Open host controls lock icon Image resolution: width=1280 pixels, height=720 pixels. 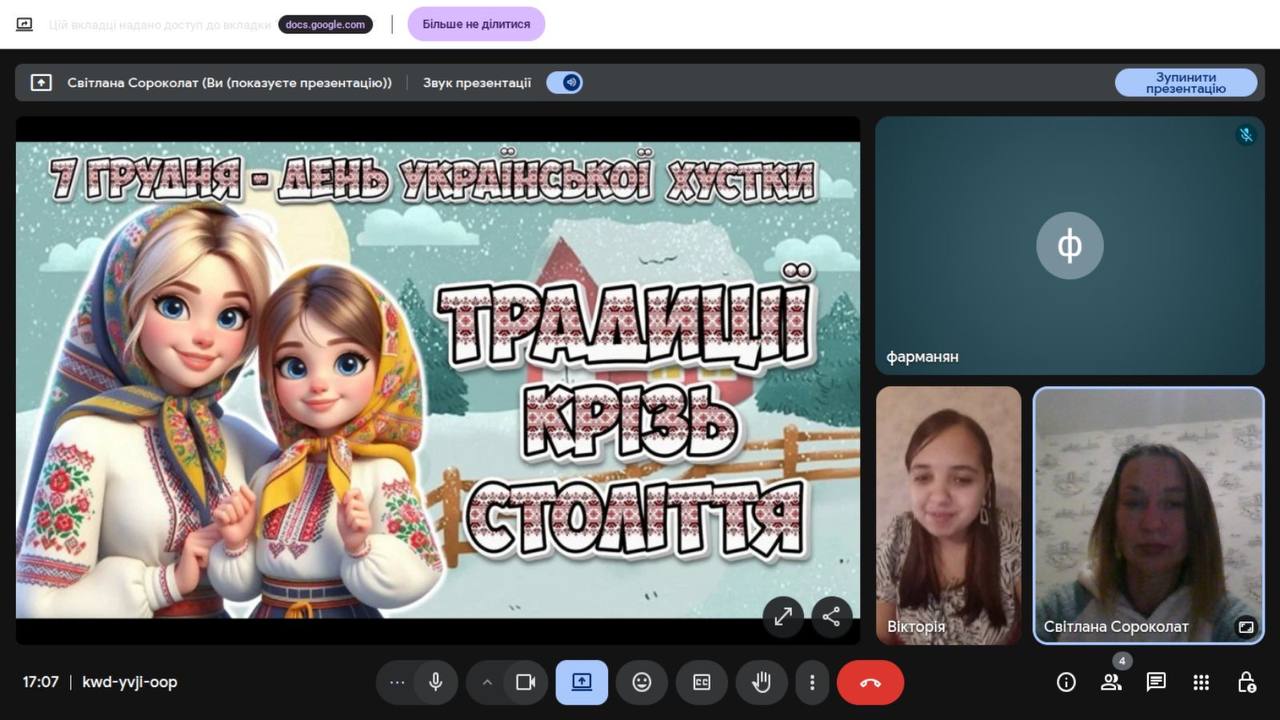coord(1246,682)
